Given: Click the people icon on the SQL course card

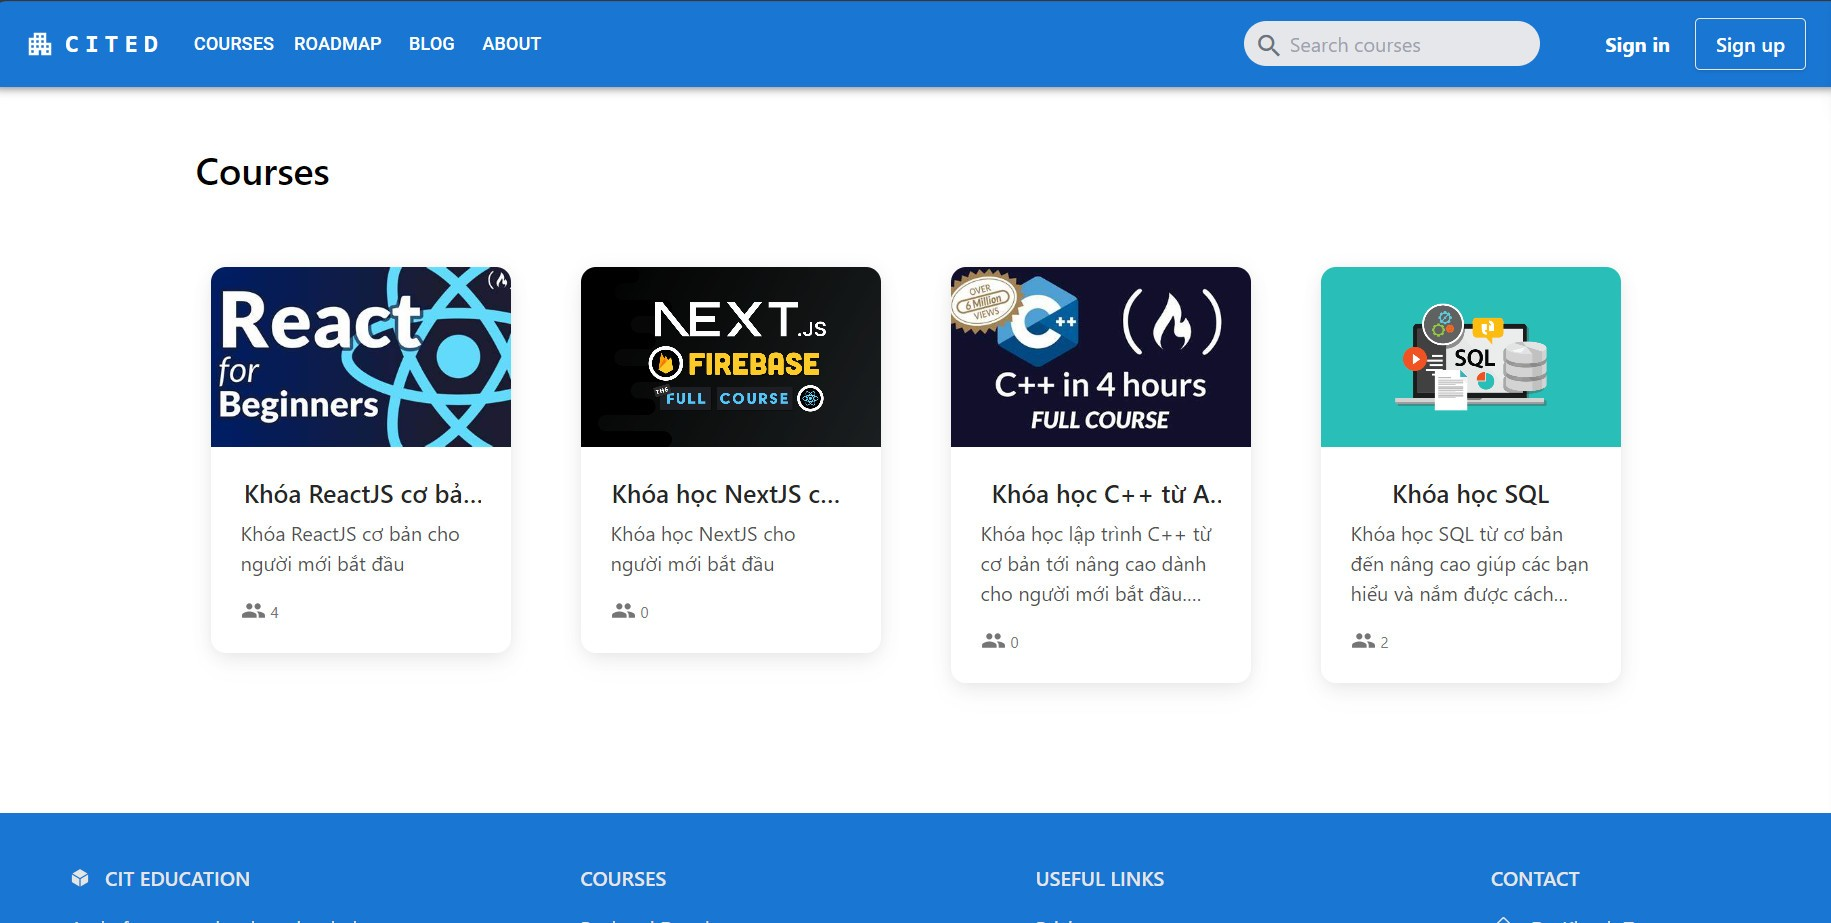Looking at the screenshot, I should click(x=1362, y=641).
